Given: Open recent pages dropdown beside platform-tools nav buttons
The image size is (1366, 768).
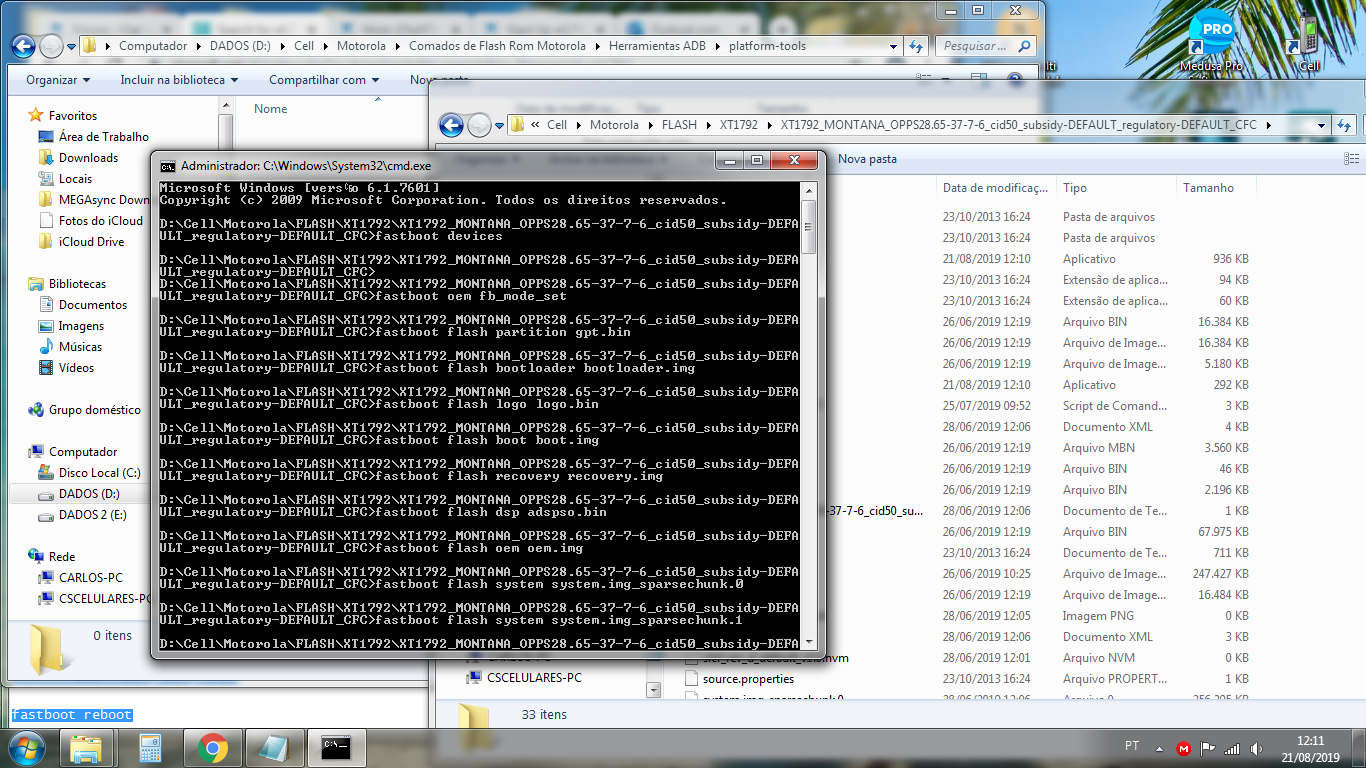Looking at the screenshot, I should pyautogui.click(x=72, y=47).
